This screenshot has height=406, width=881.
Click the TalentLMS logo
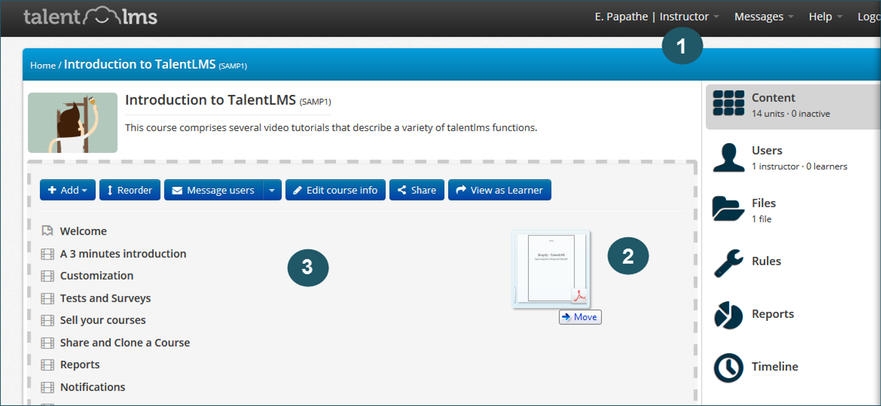click(x=90, y=17)
